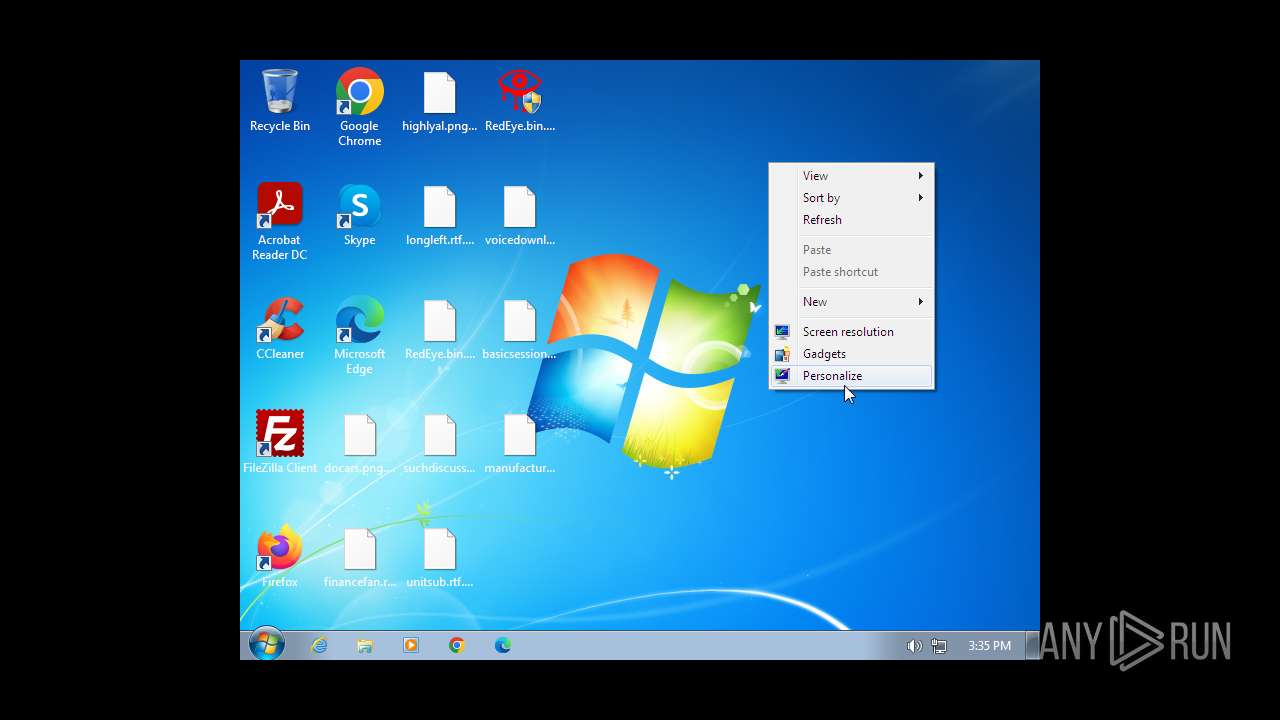Select the Google Chrome desktop shortcut
The width and height of the screenshot is (1280, 720).
(x=359, y=107)
